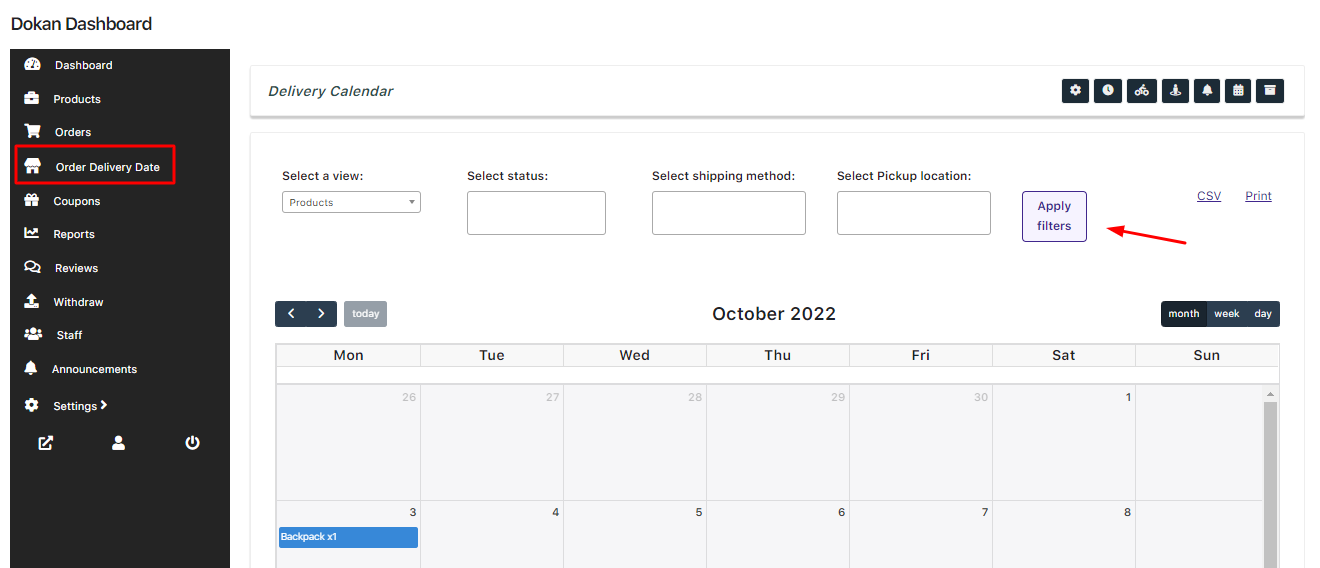Click the Products briefcase icon
1320x568 pixels.
click(32, 99)
